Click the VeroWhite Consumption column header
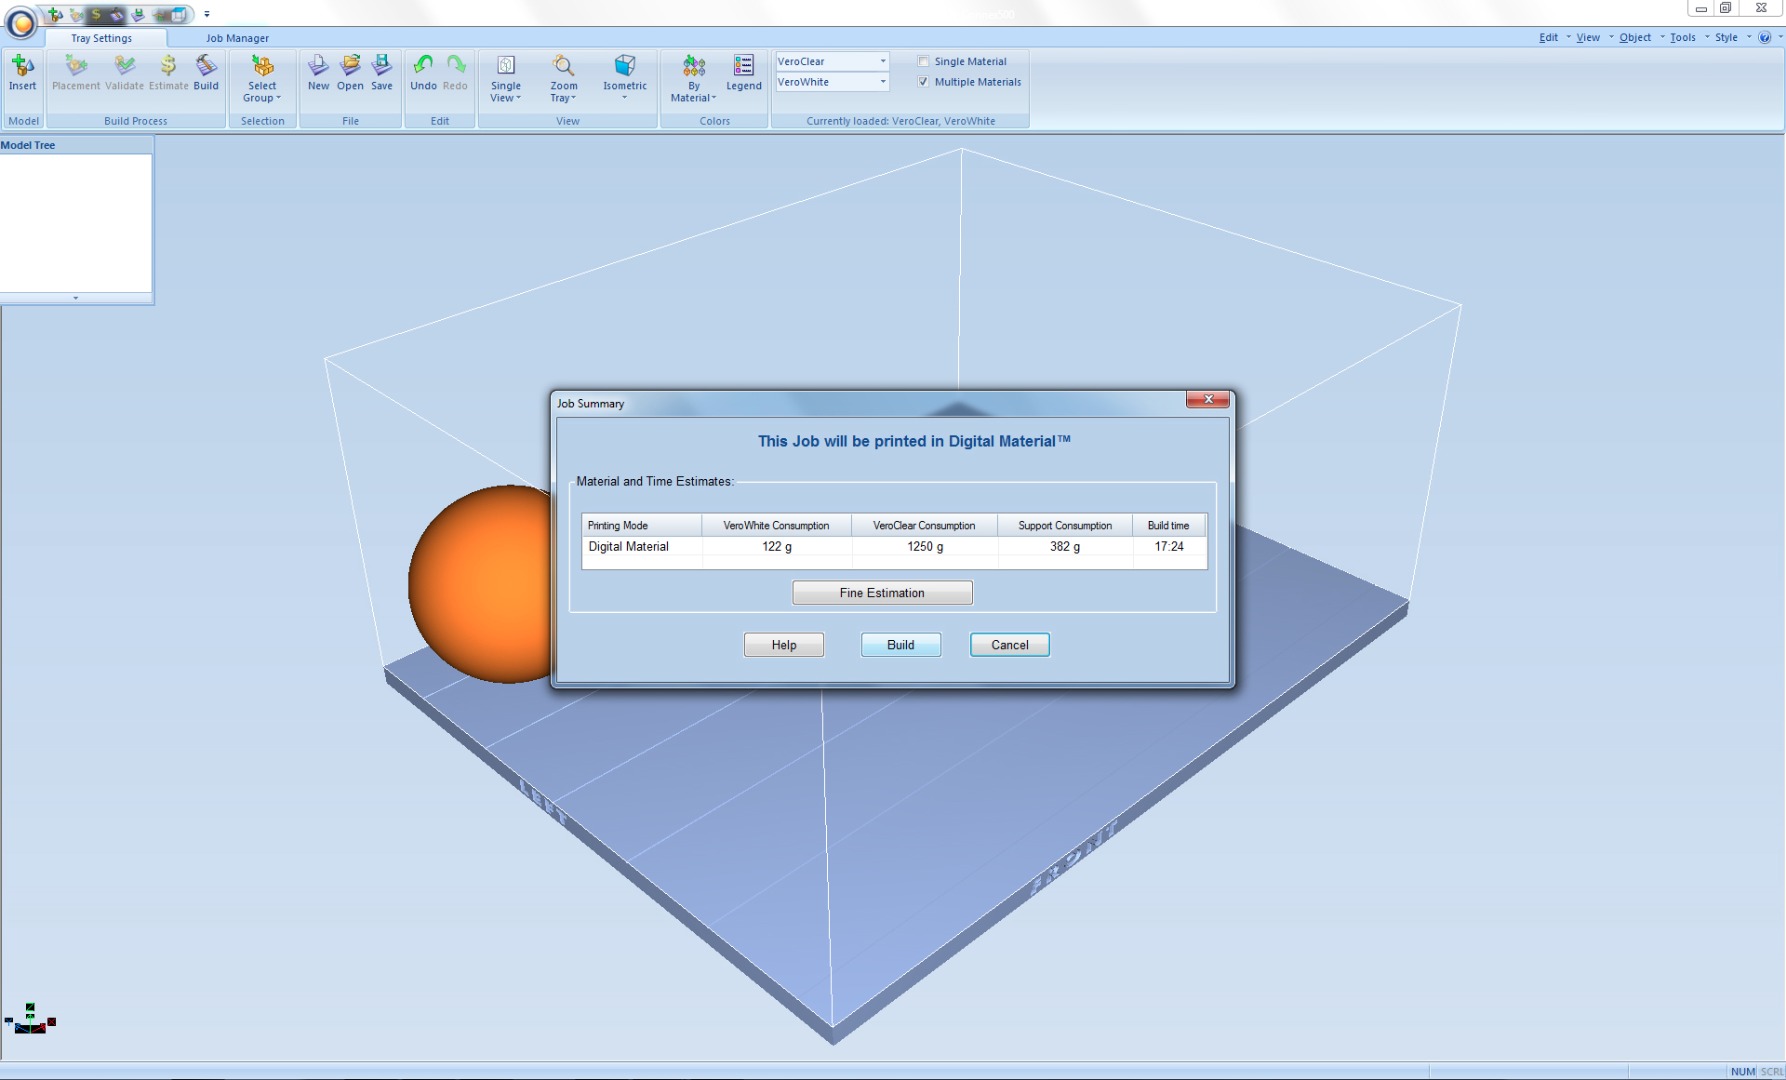The height and width of the screenshot is (1080, 1786). tap(776, 525)
